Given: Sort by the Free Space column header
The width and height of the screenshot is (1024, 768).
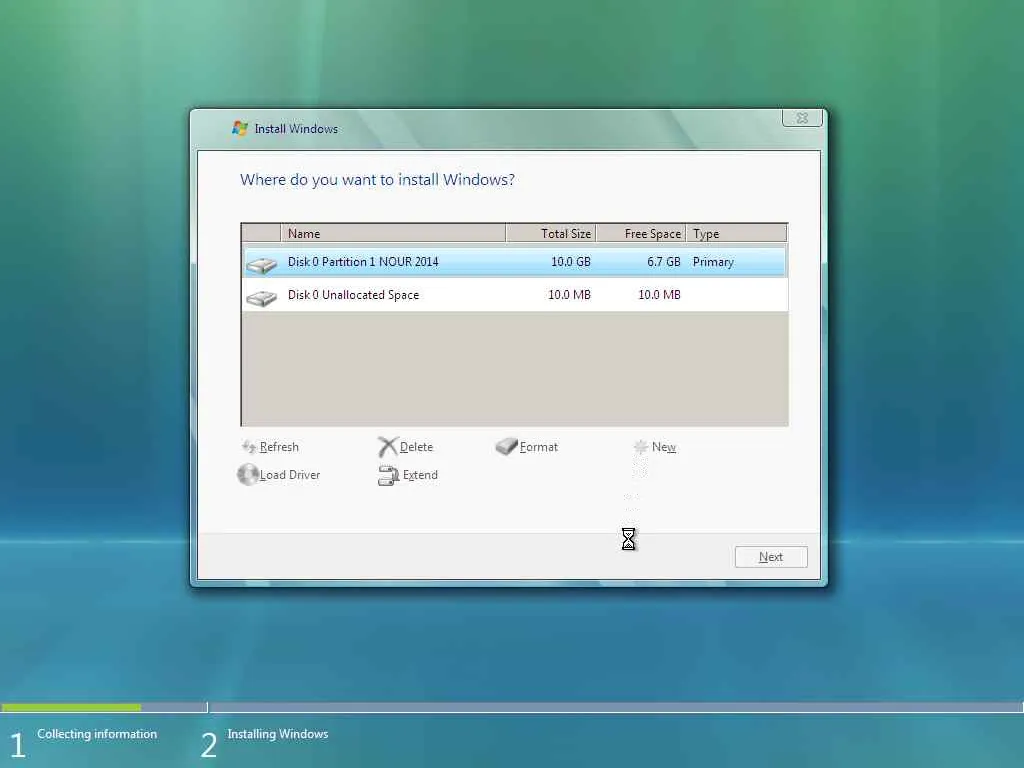Looking at the screenshot, I should [x=641, y=233].
